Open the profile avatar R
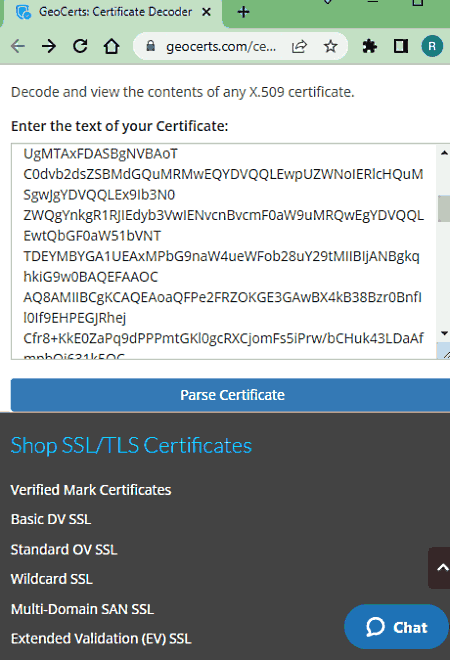Viewport: 450px width, 660px height. tap(432, 46)
